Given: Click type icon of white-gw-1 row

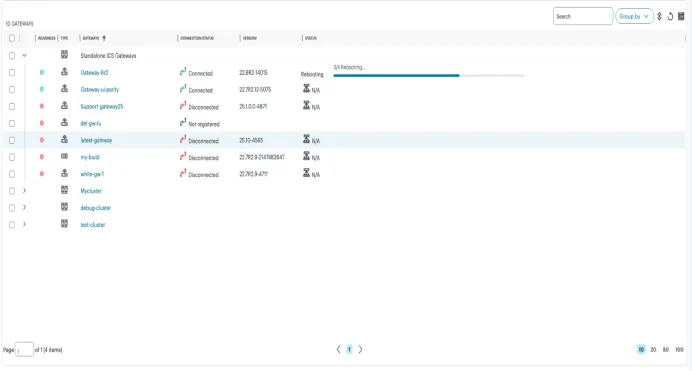Looking at the screenshot, I should (x=64, y=173).
